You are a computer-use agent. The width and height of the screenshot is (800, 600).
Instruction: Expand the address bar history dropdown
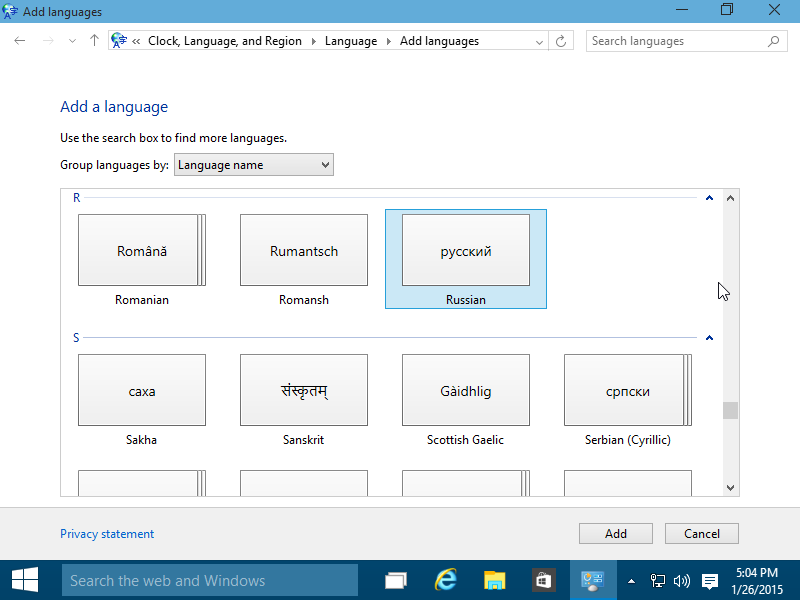click(539, 42)
